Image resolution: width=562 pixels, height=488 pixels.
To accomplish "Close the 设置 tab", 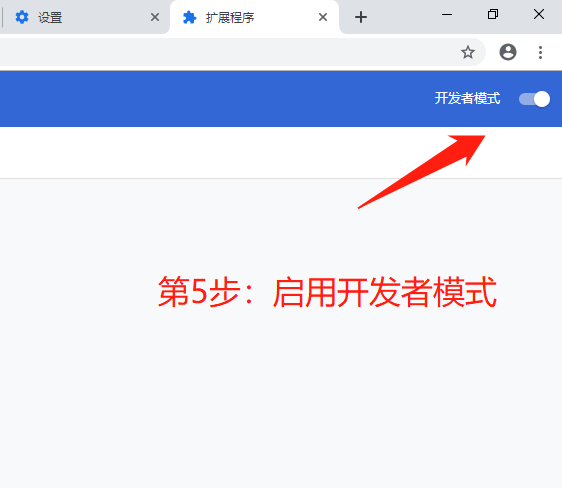I will coord(155,17).
